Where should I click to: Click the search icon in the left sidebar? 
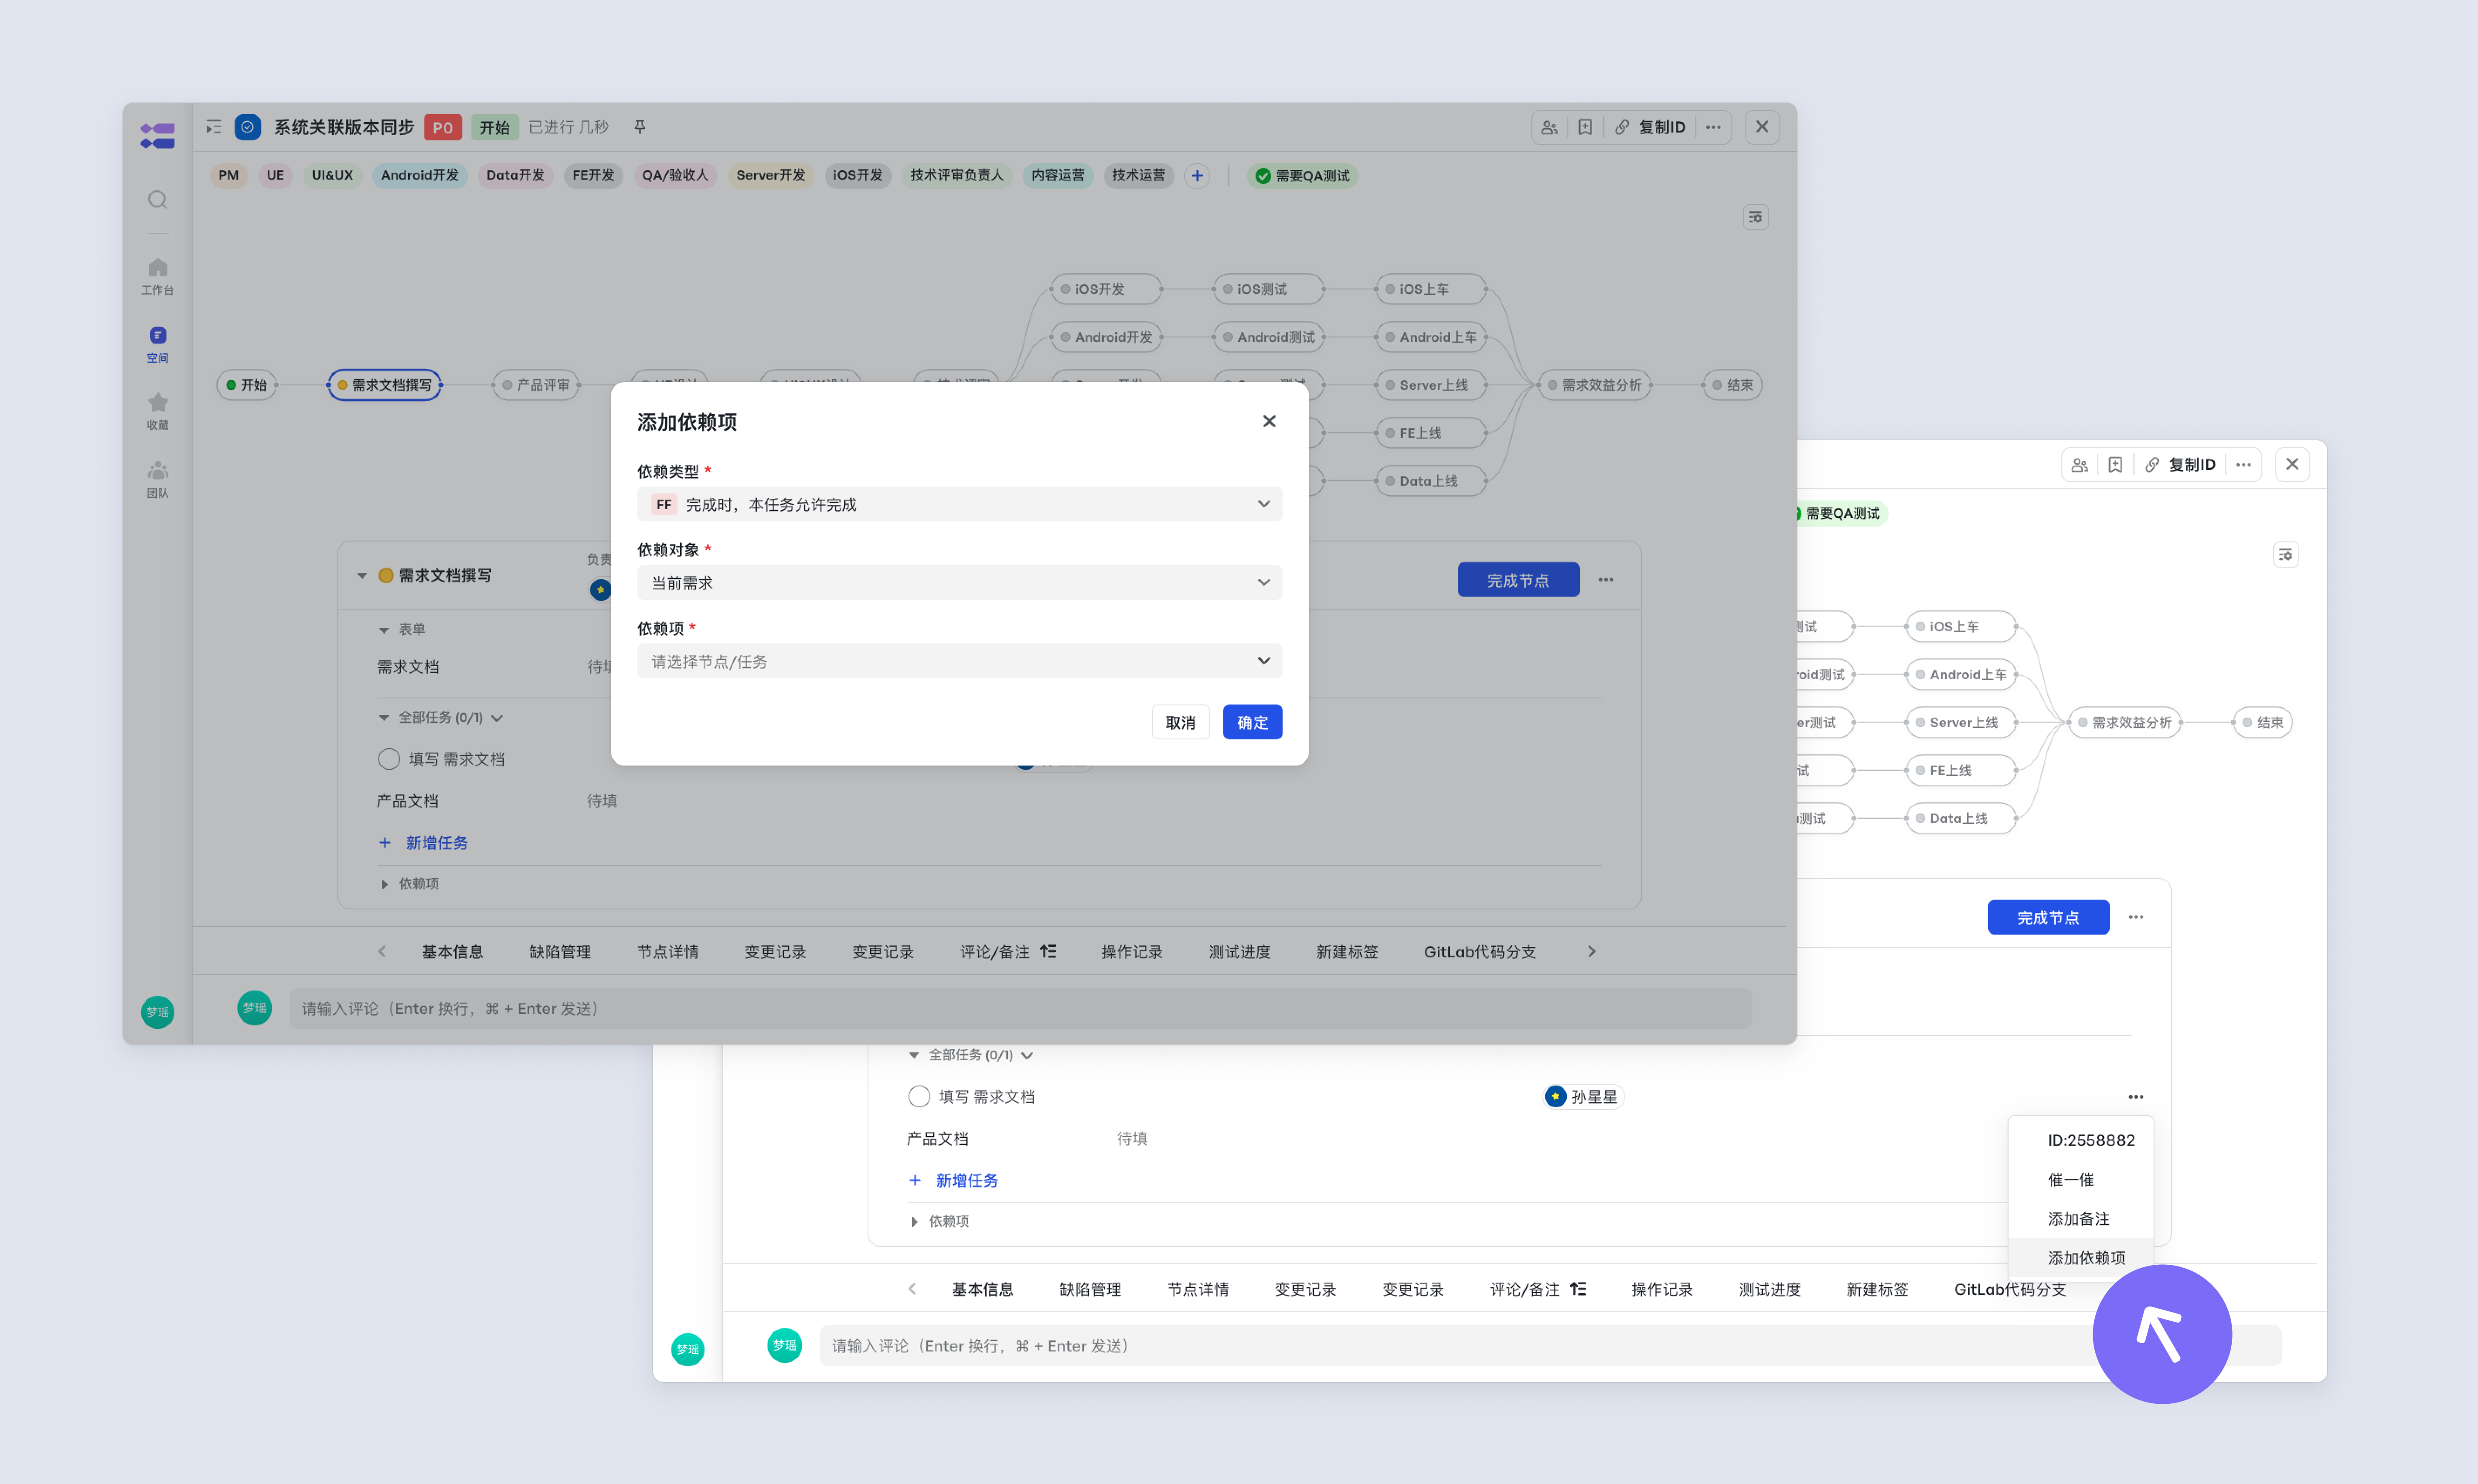coord(157,200)
